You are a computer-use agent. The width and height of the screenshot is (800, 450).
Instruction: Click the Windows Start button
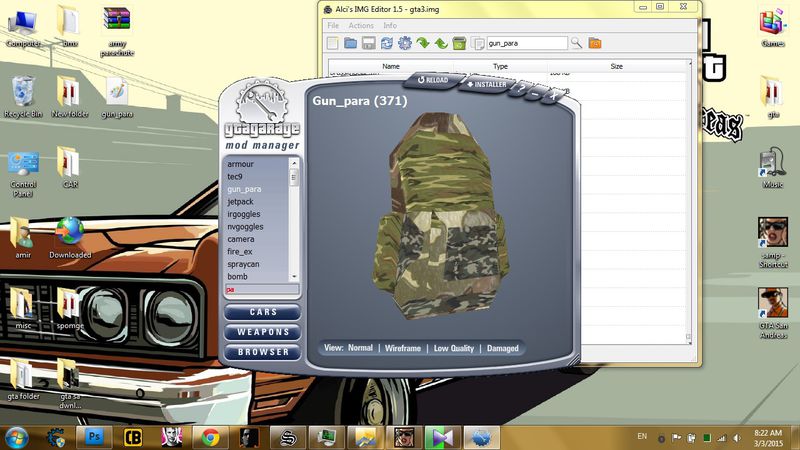coord(16,438)
